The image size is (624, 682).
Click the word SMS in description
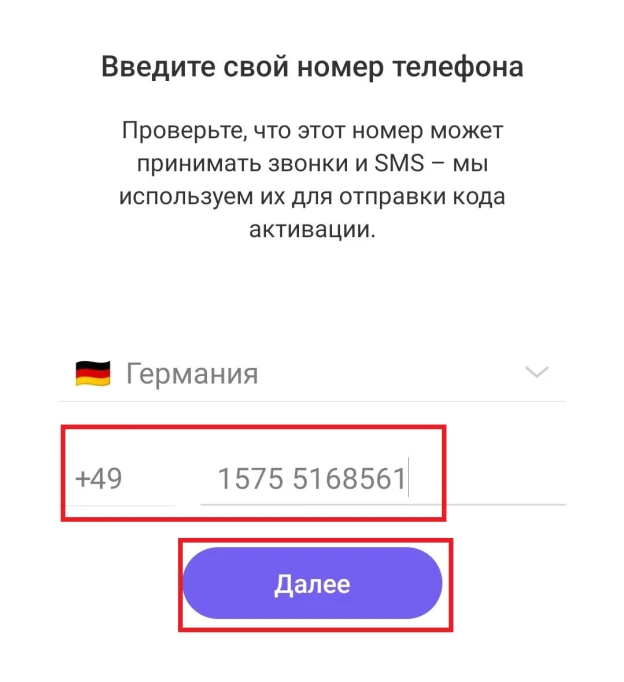click(399, 163)
